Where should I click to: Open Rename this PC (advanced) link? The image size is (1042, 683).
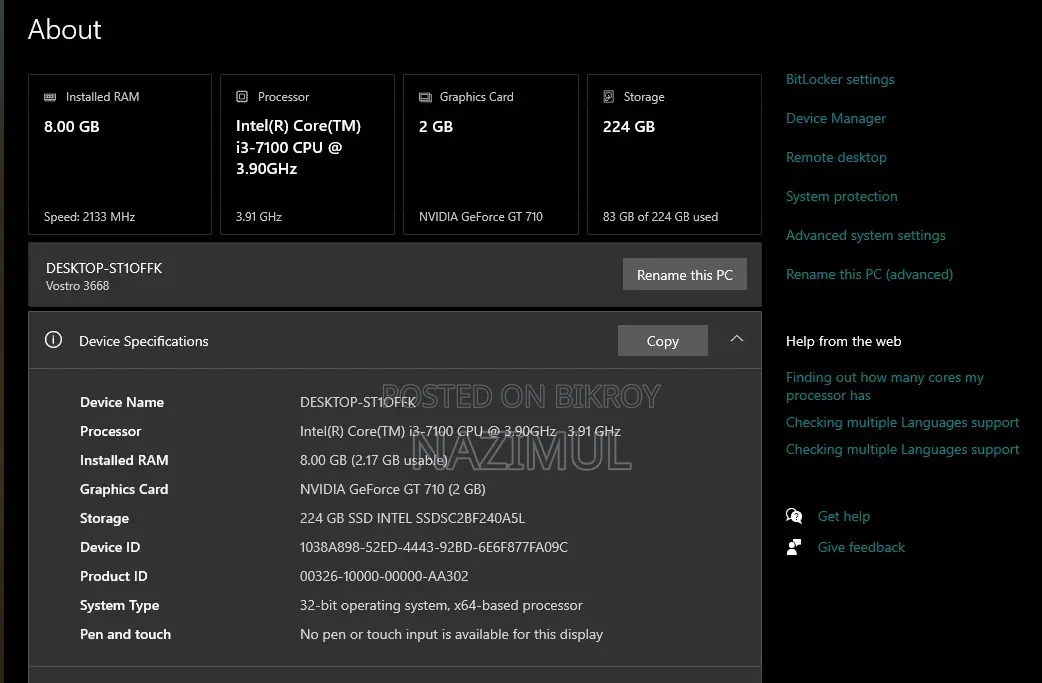tap(869, 274)
